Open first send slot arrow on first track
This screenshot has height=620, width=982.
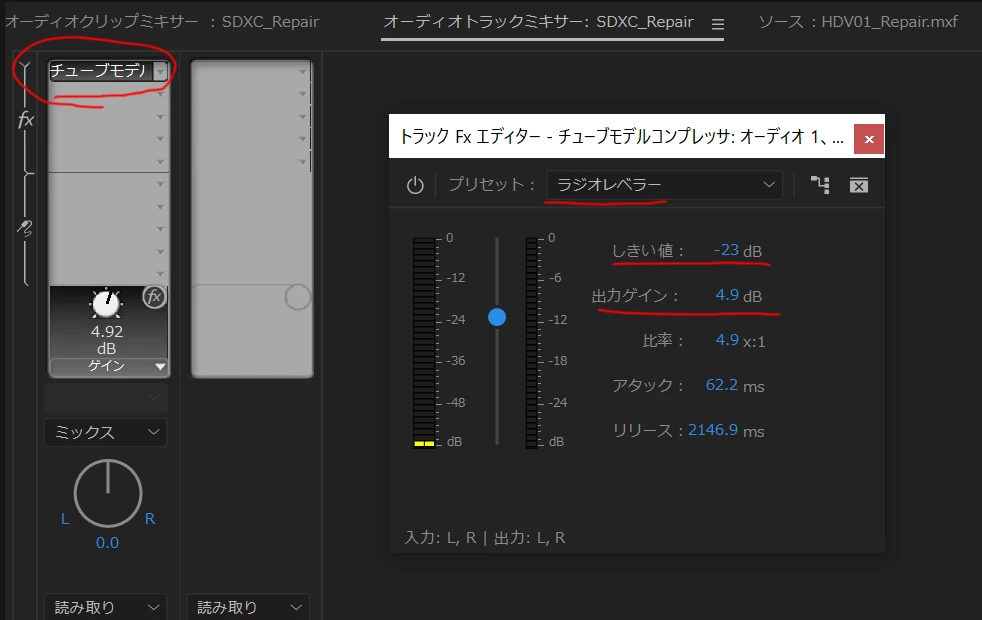coord(160,184)
